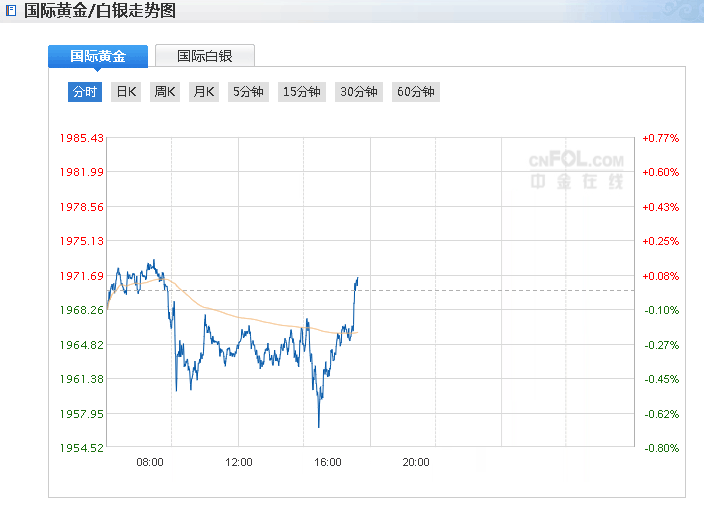704x513 pixels.
Task: Show the 日K daily candlestick chart
Action: click(x=126, y=92)
